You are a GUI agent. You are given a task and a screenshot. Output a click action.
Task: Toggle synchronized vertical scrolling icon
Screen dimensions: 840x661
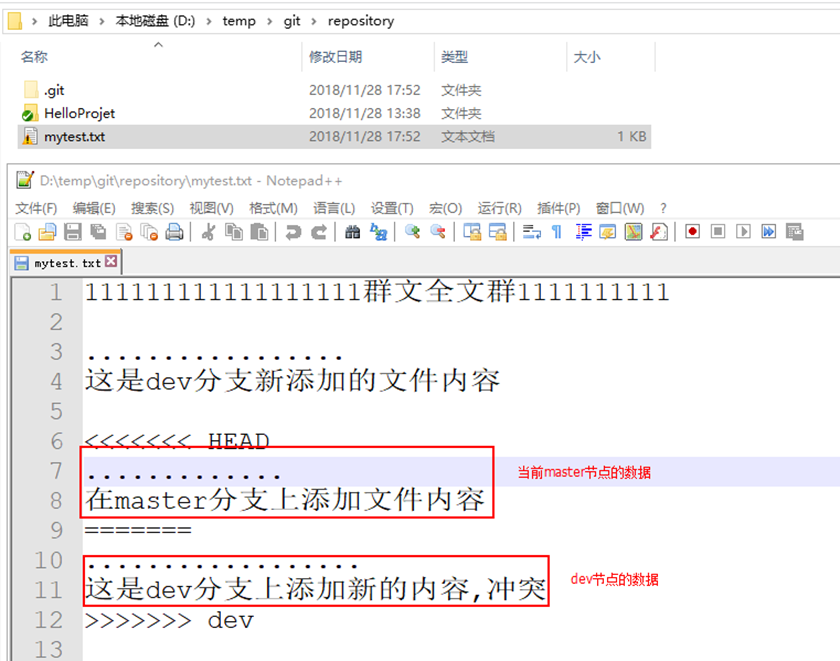(472, 232)
